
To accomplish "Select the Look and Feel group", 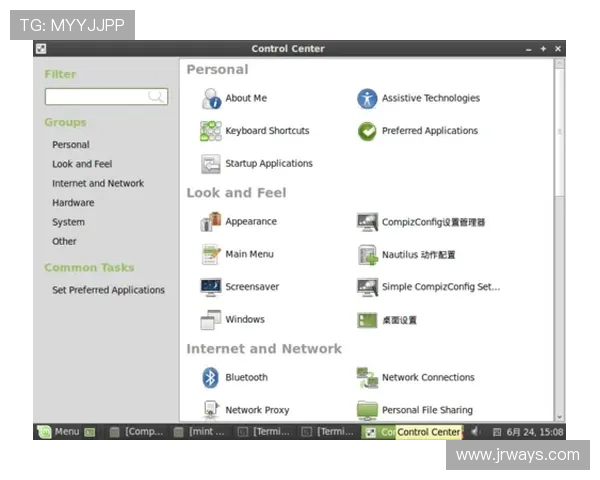I will (x=82, y=164).
